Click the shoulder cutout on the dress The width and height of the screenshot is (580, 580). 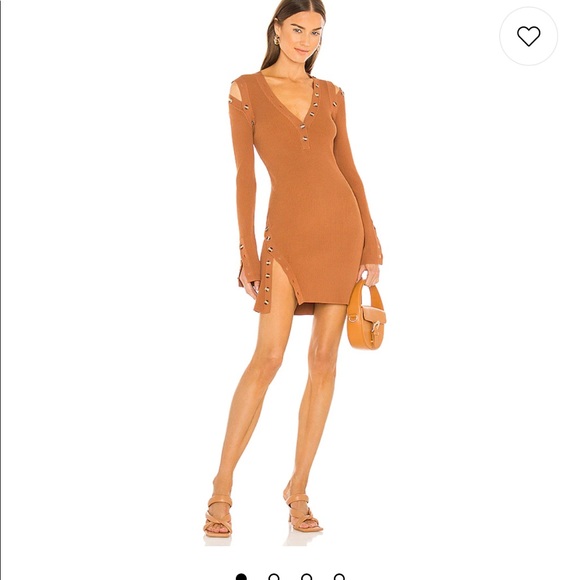(236, 92)
